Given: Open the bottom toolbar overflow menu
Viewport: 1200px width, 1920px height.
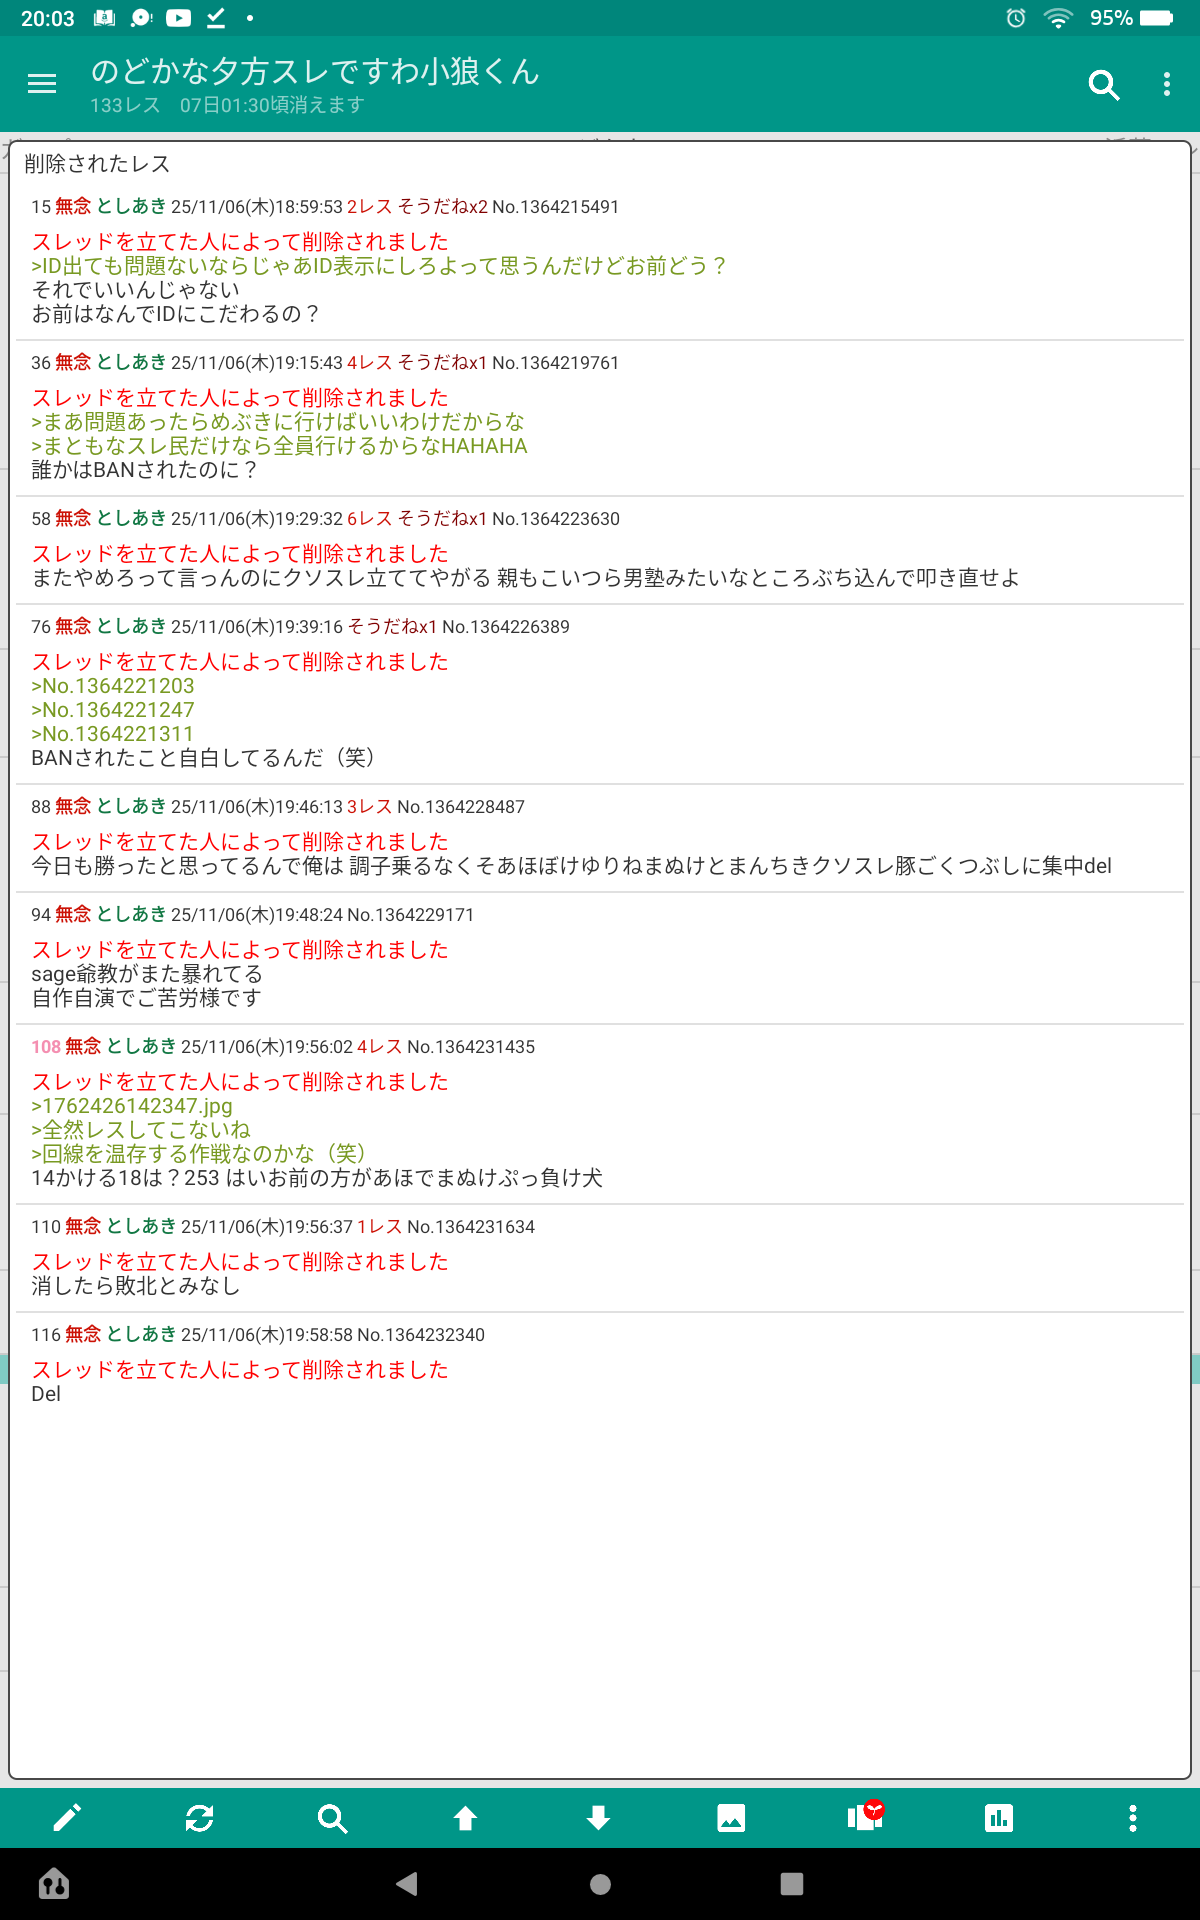Looking at the screenshot, I should [x=1132, y=1818].
